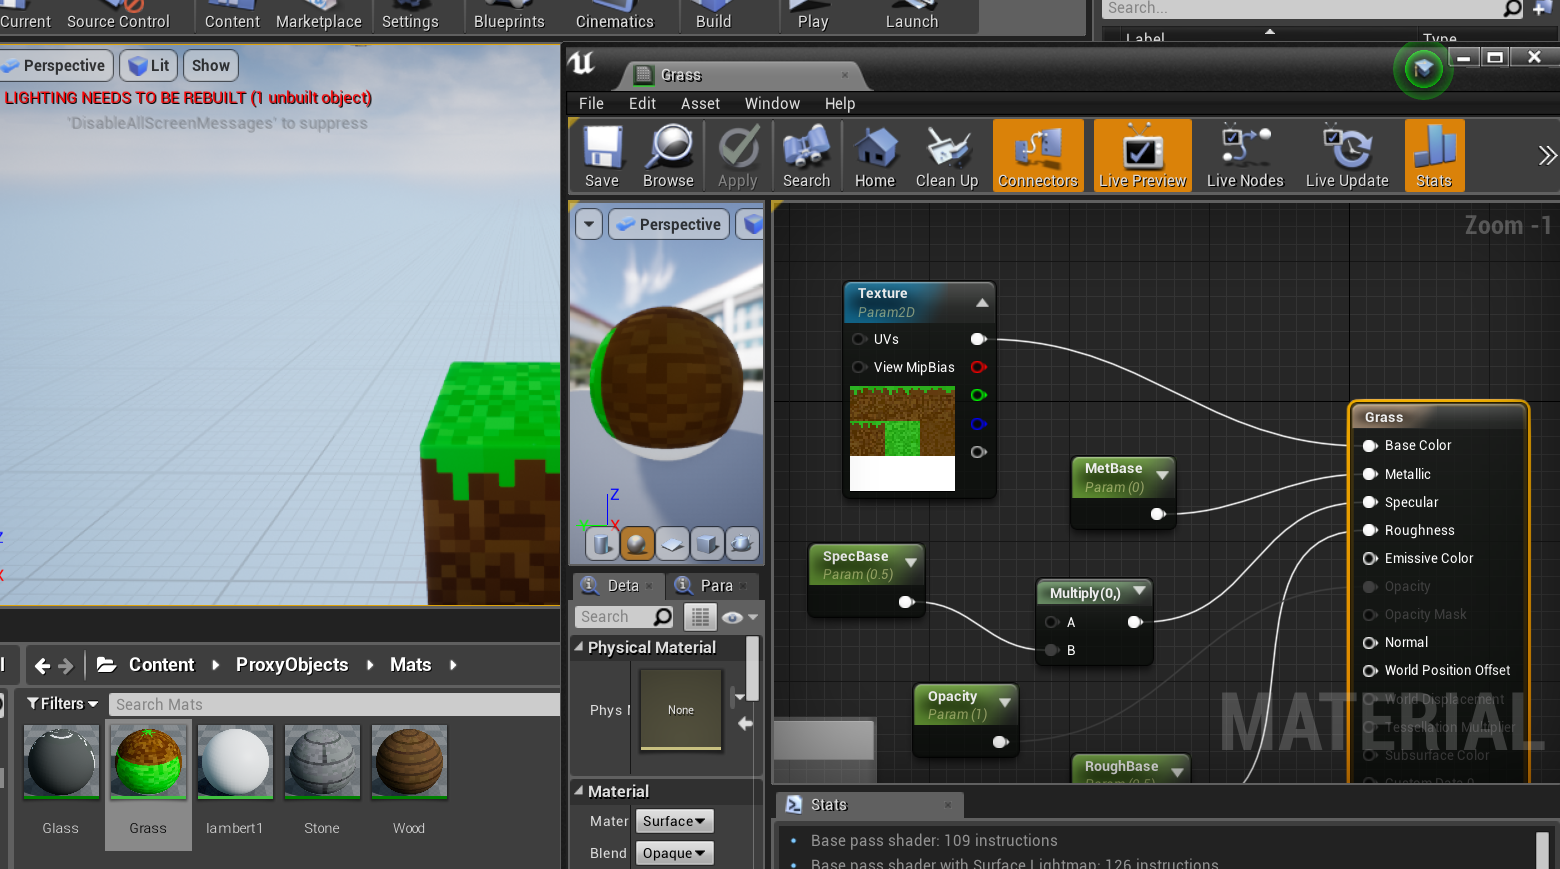Click the blue channel output pin

click(978, 423)
